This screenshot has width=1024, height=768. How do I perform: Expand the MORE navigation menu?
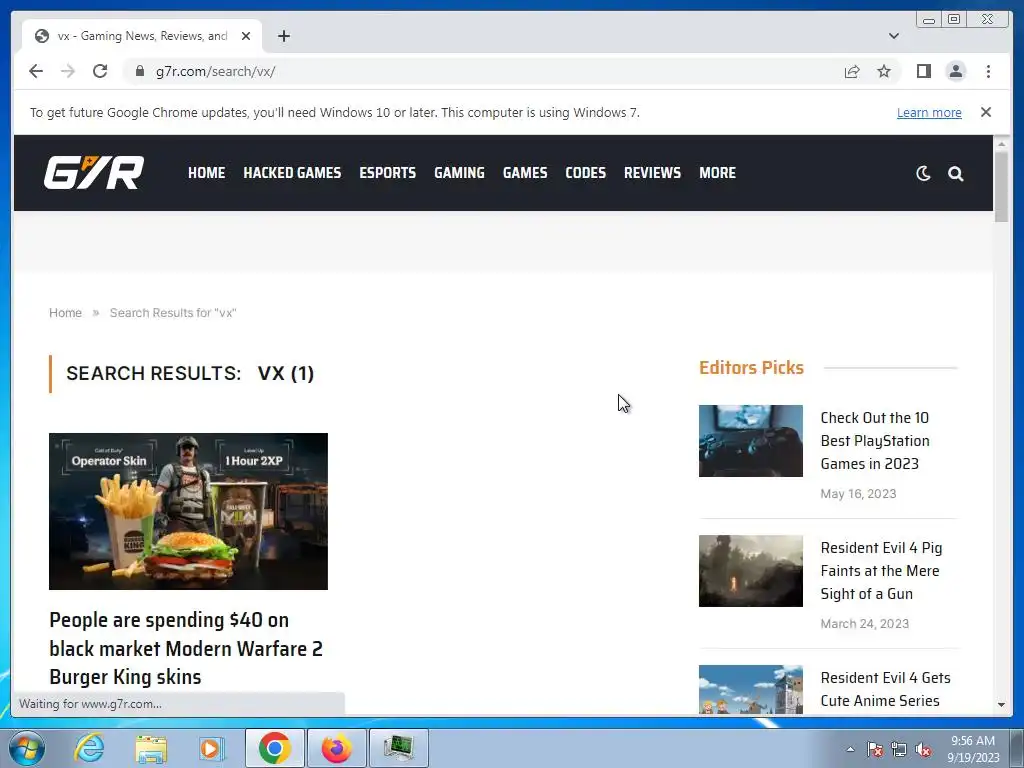click(x=717, y=173)
